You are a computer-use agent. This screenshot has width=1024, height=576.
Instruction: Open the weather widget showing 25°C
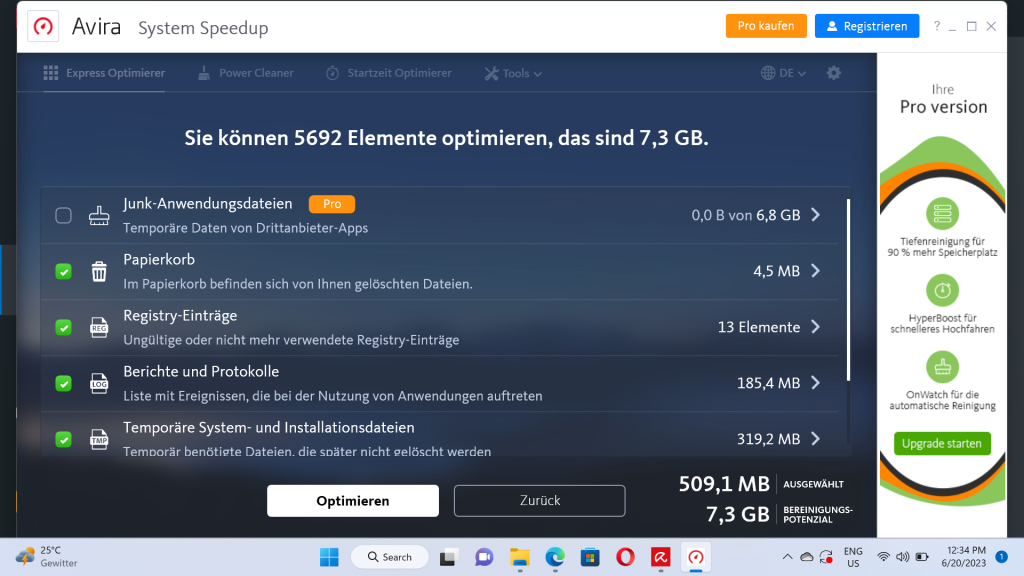pos(47,556)
